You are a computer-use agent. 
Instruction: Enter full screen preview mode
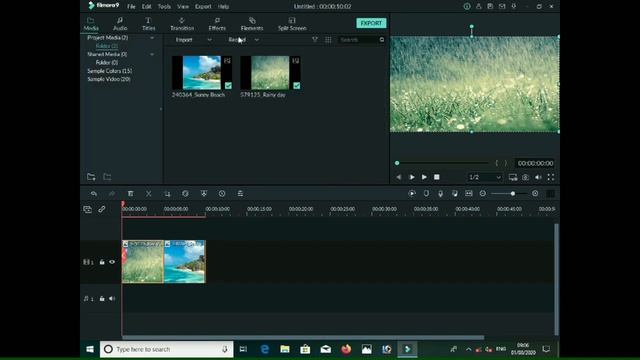pyautogui.click(x=551, y=177)
